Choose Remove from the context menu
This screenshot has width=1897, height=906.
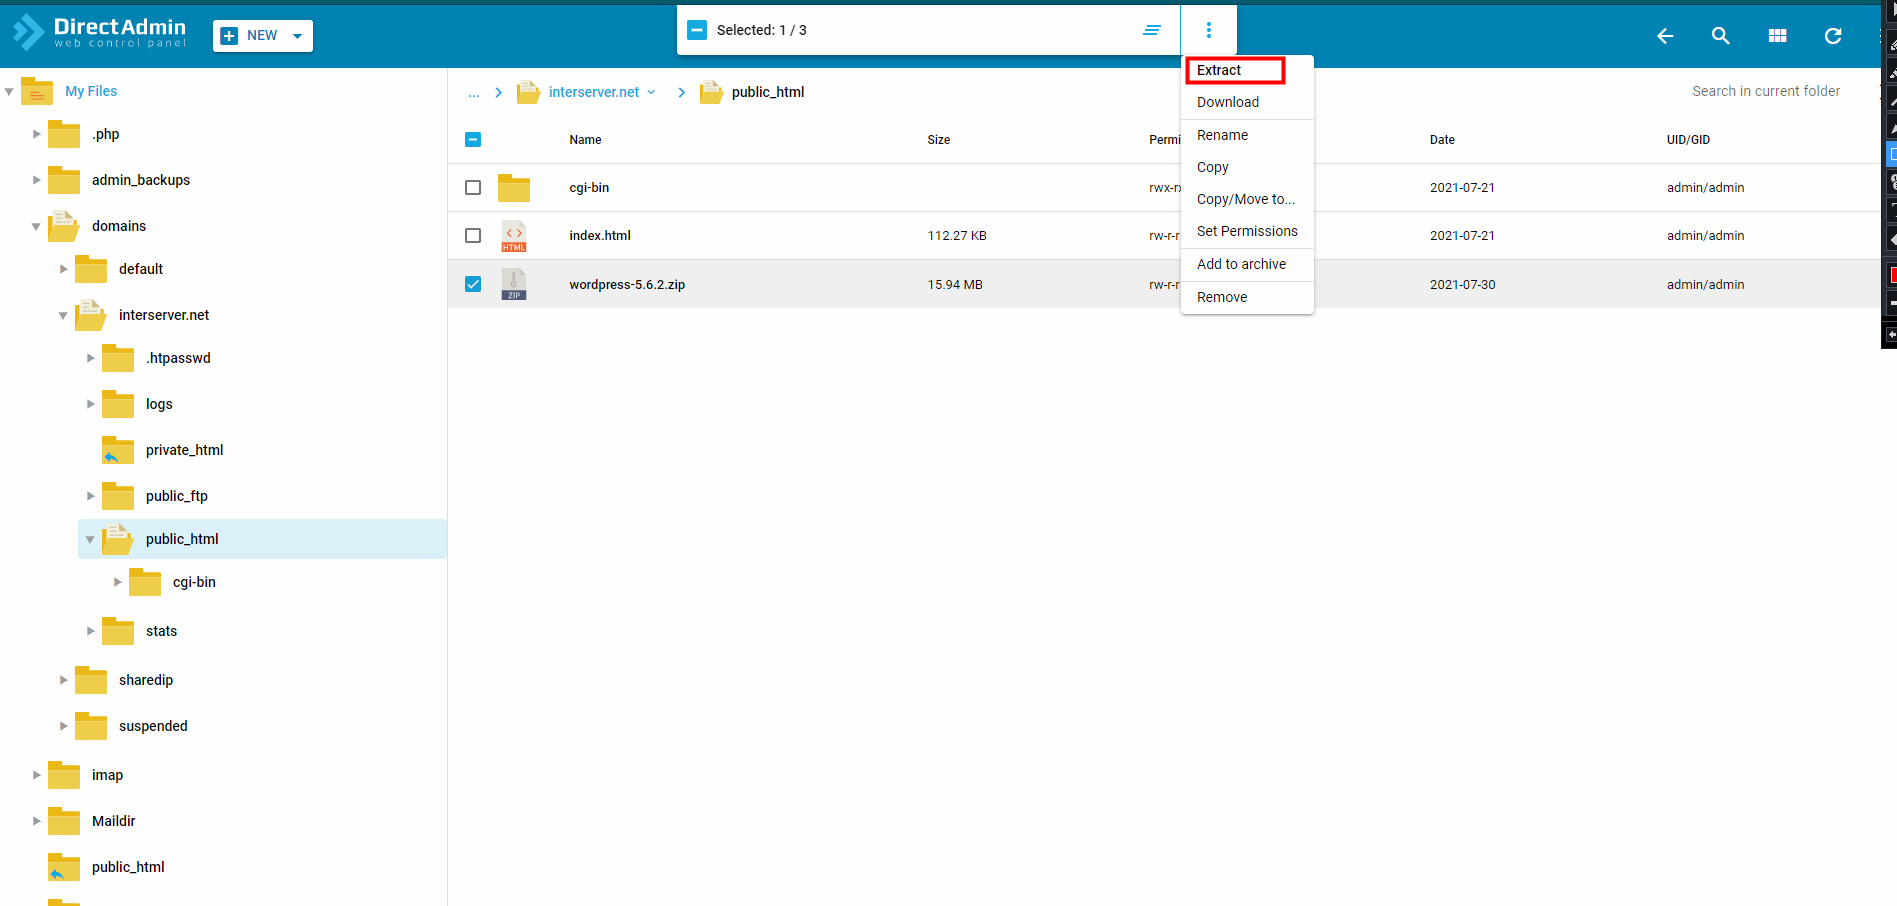[1247, 297]
